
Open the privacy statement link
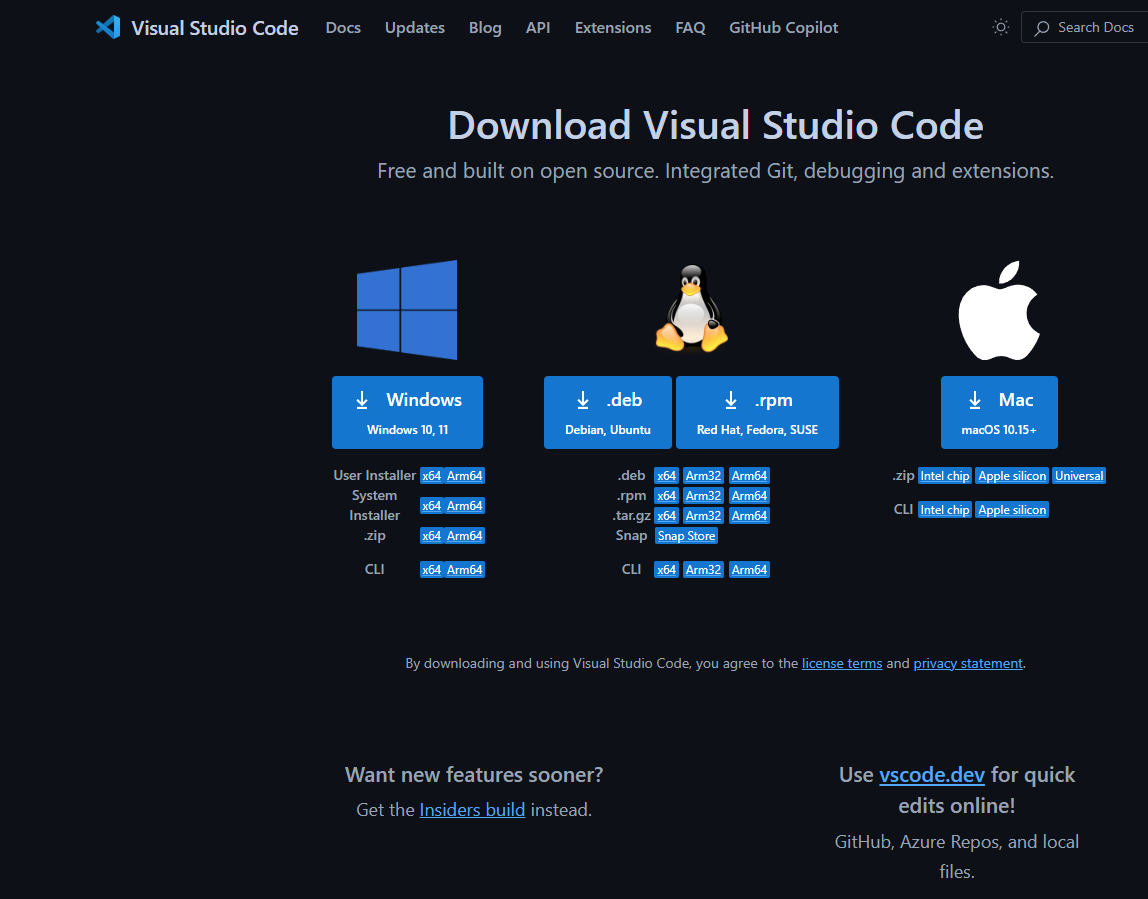[967, 663]
